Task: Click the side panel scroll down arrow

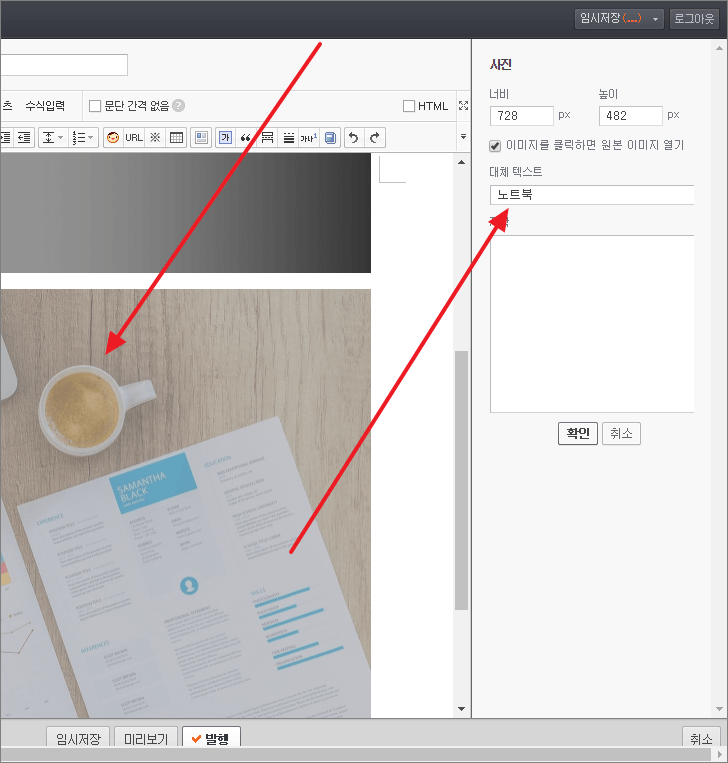Action: click(719, 709)
